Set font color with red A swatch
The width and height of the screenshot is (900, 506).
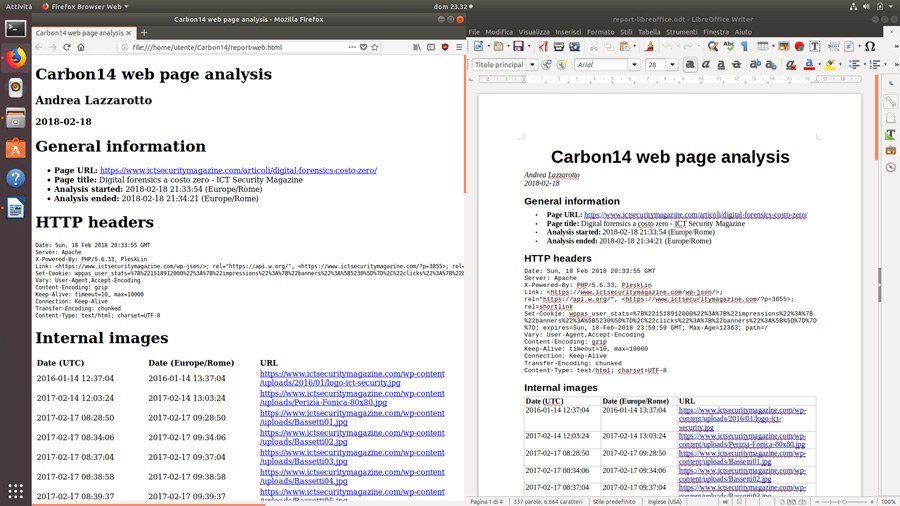click(809, 65)
